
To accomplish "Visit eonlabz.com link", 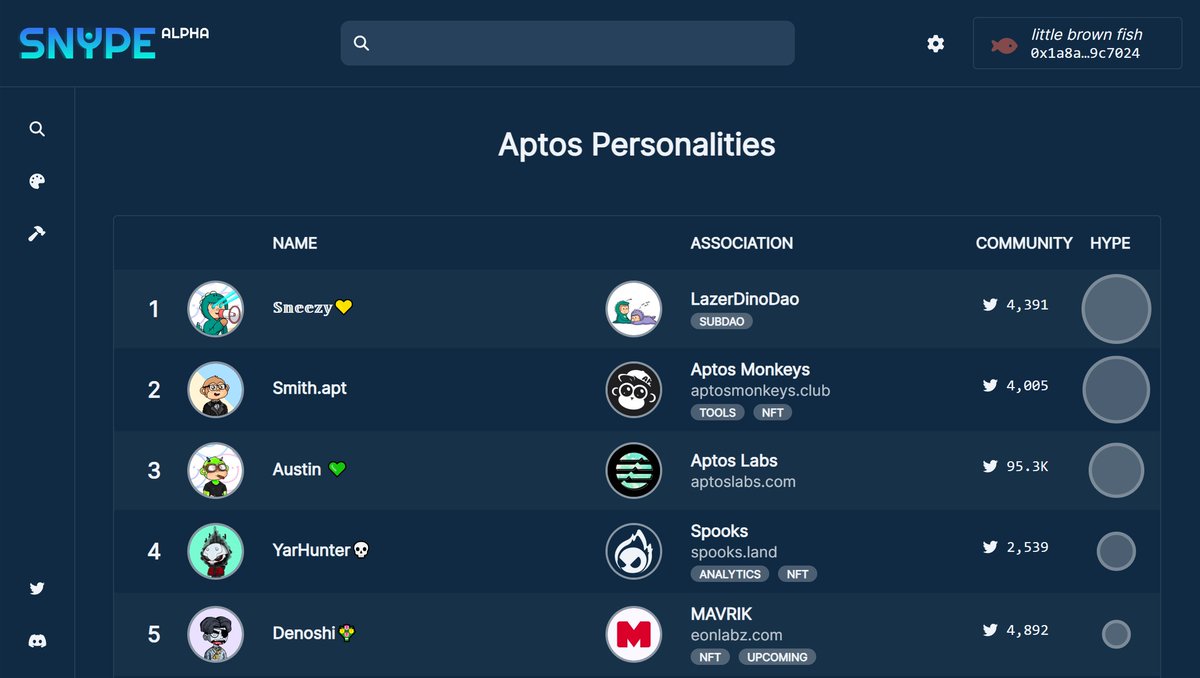I will point(736,635).
